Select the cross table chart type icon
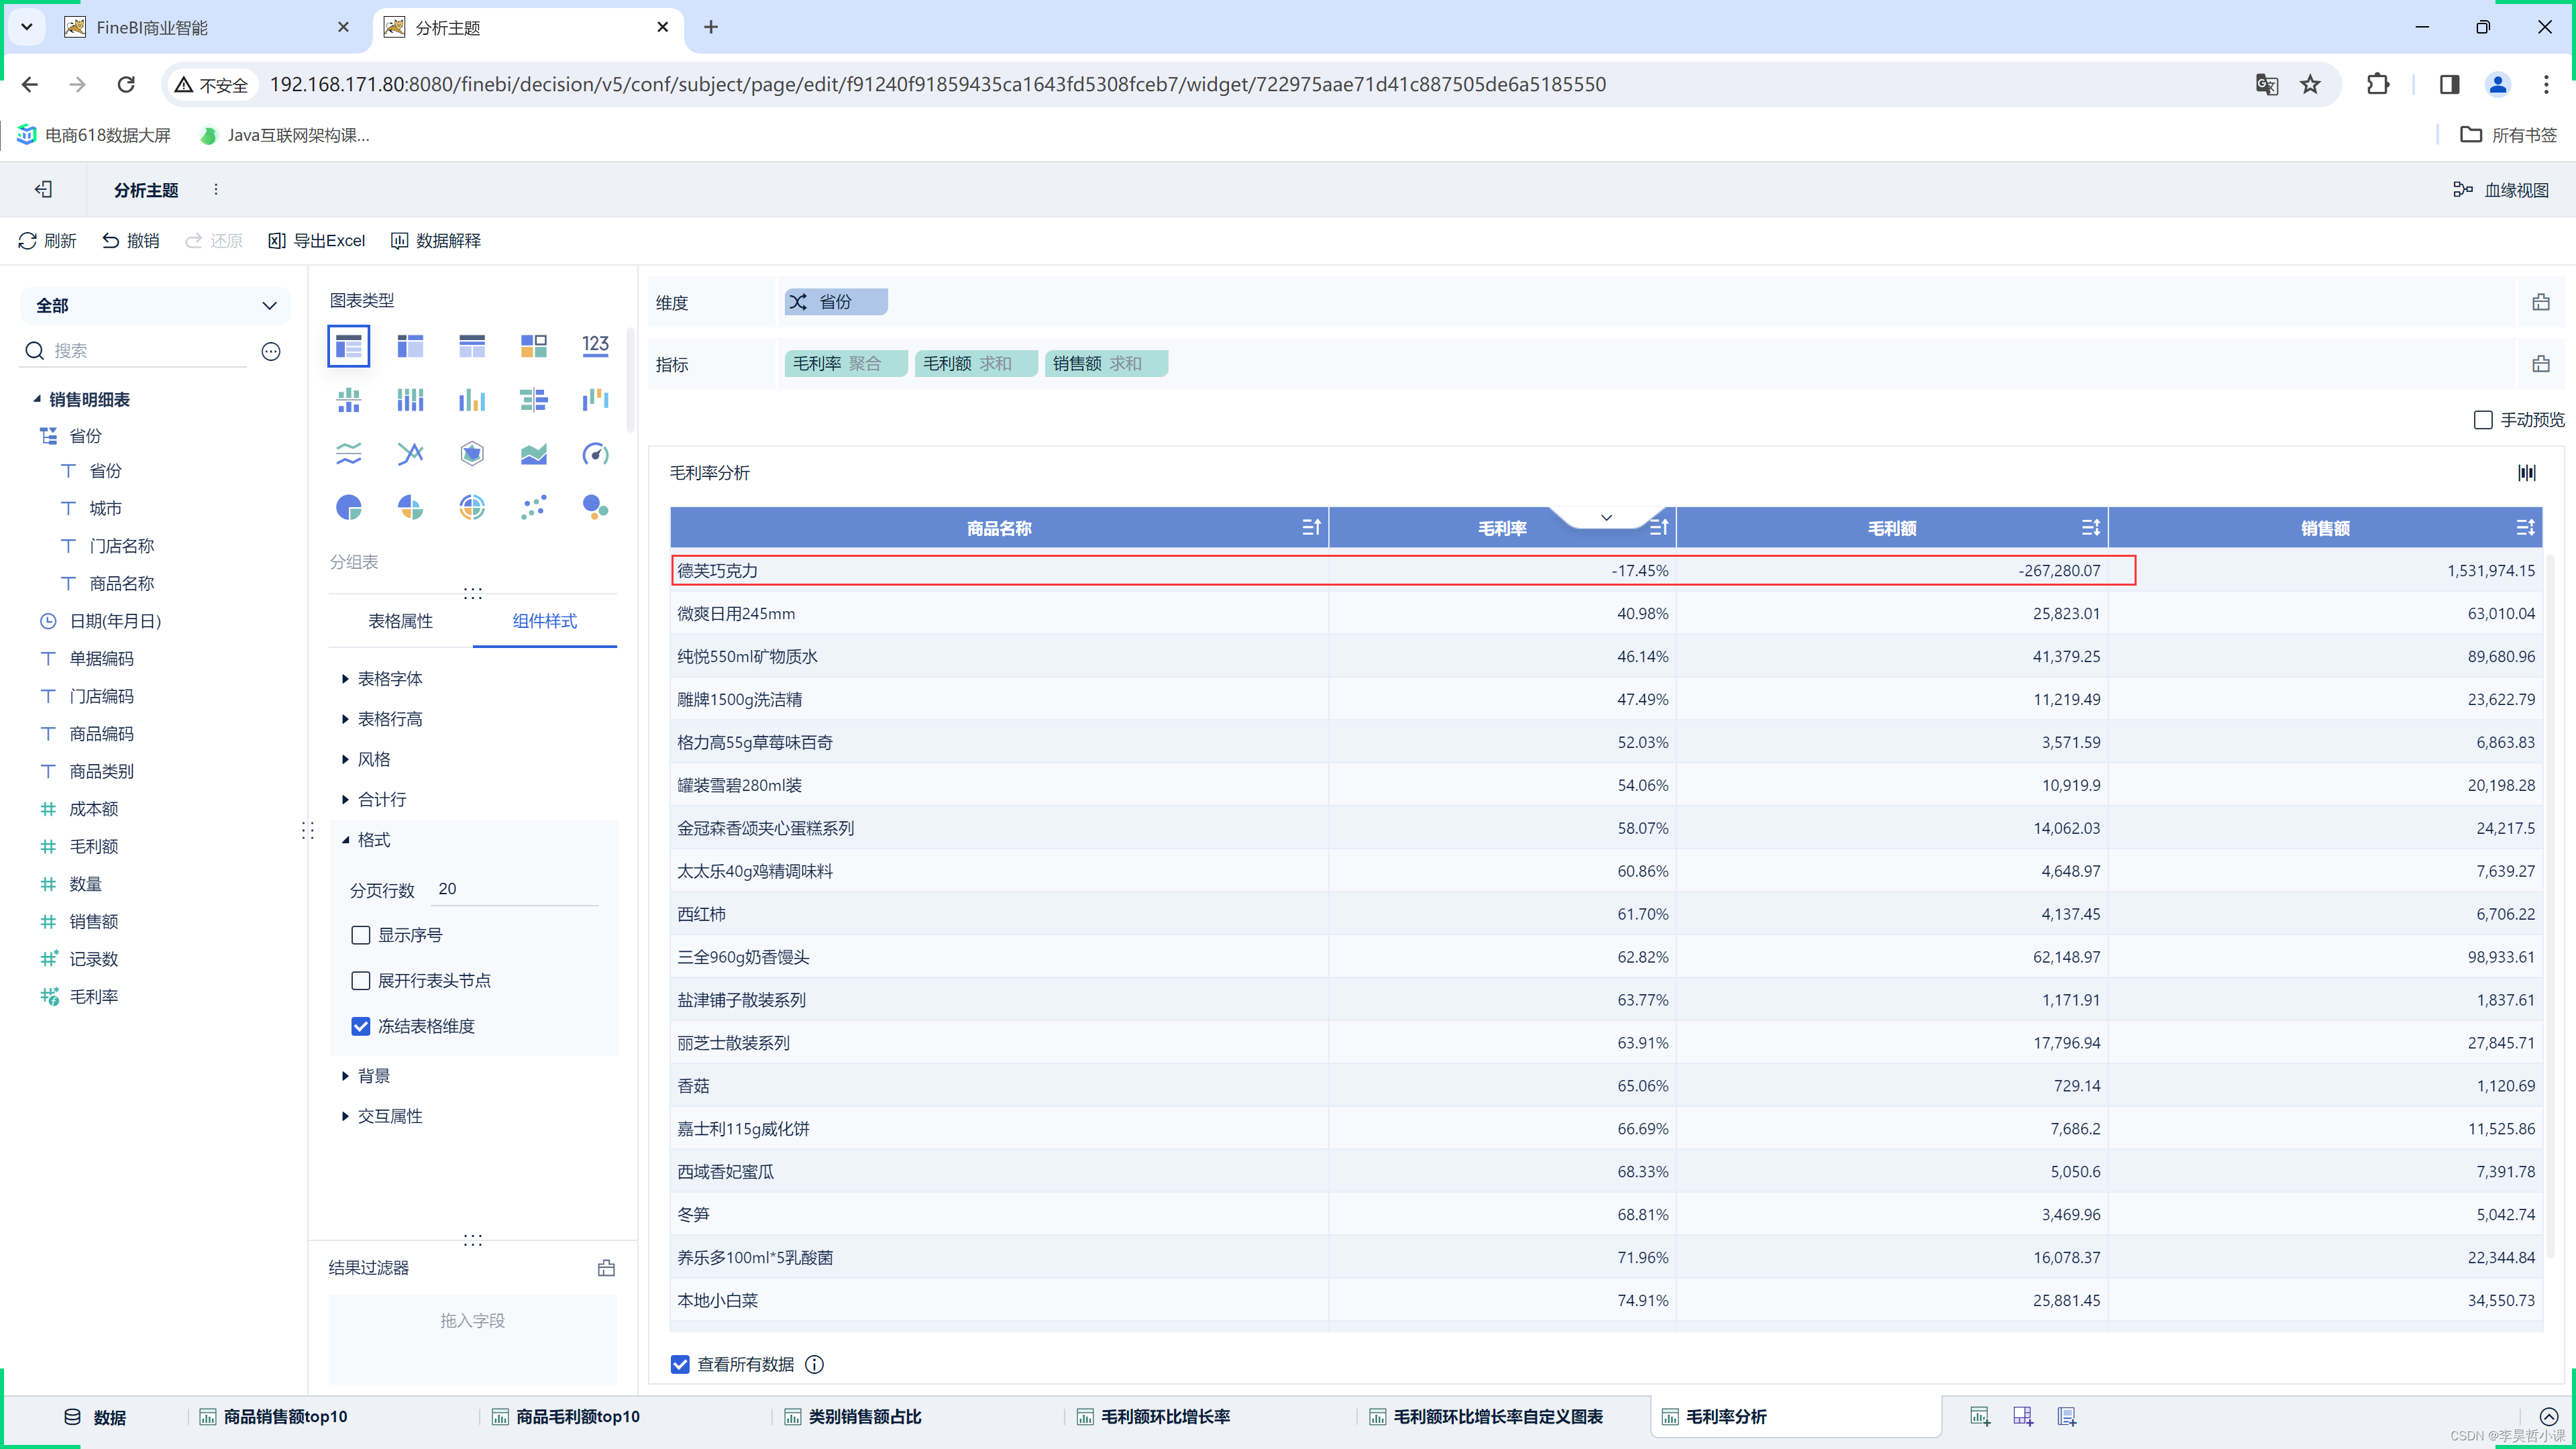The image size is (2576, 1449). pos(410,347)
